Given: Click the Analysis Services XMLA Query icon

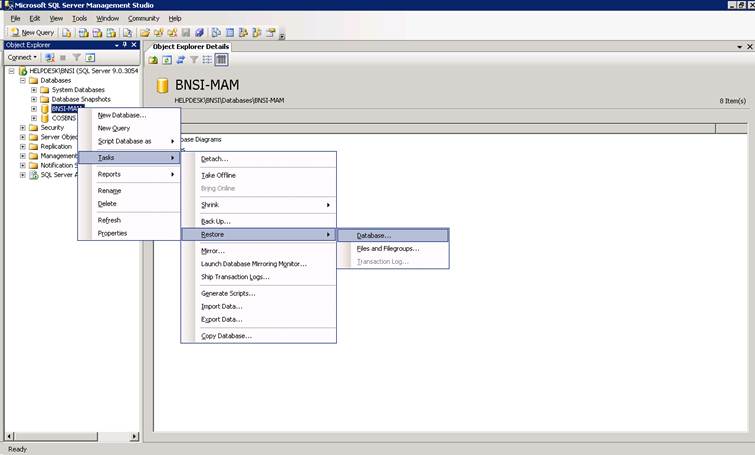Looking at the screenshot, I should point(111,33).
